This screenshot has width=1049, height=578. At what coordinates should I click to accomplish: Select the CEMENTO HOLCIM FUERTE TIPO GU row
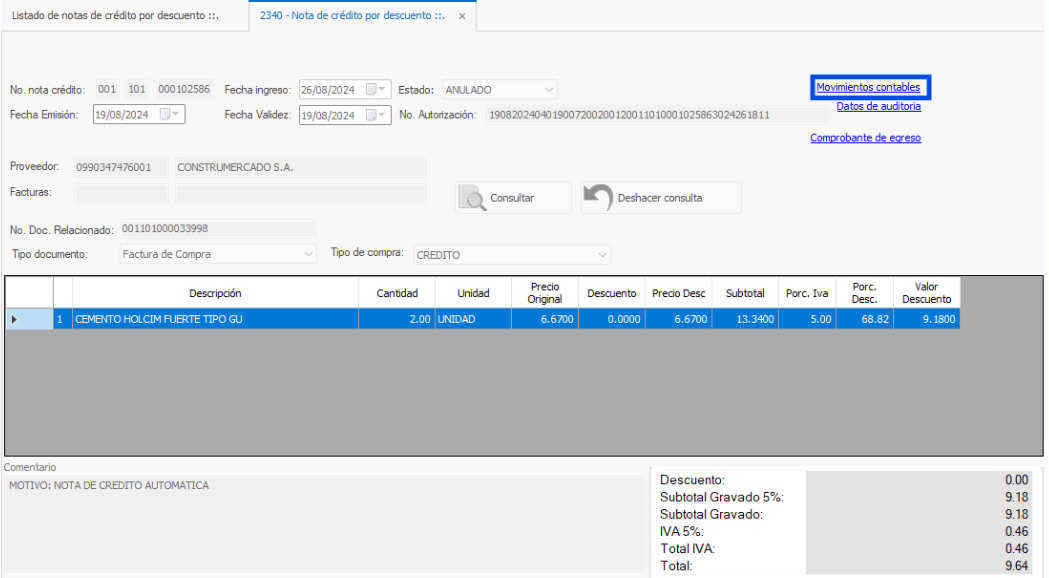pyautogui.click(x=216, y=320)
